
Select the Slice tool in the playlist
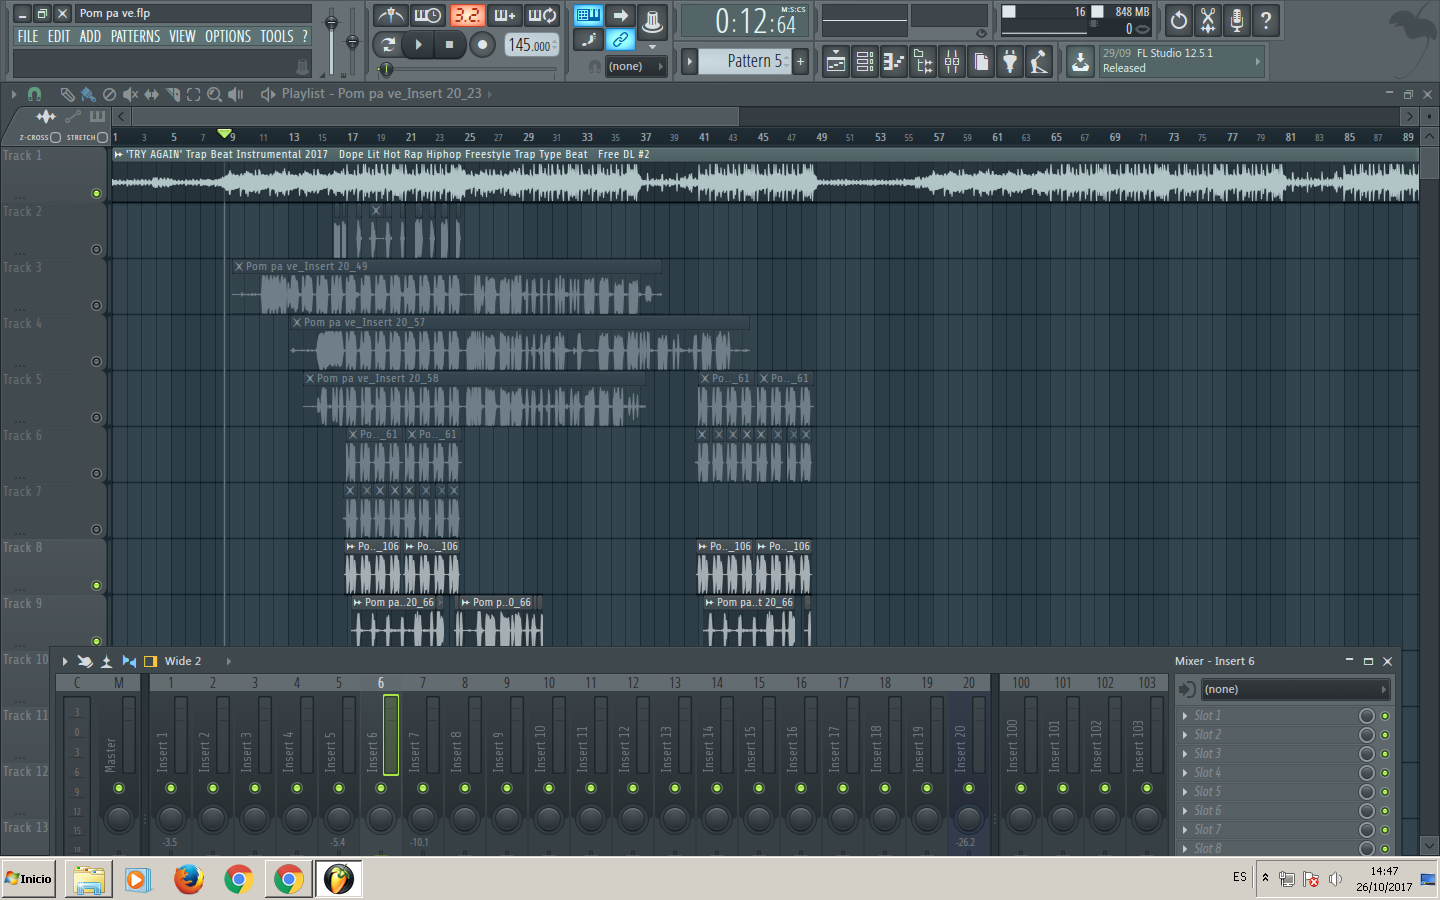172,94
